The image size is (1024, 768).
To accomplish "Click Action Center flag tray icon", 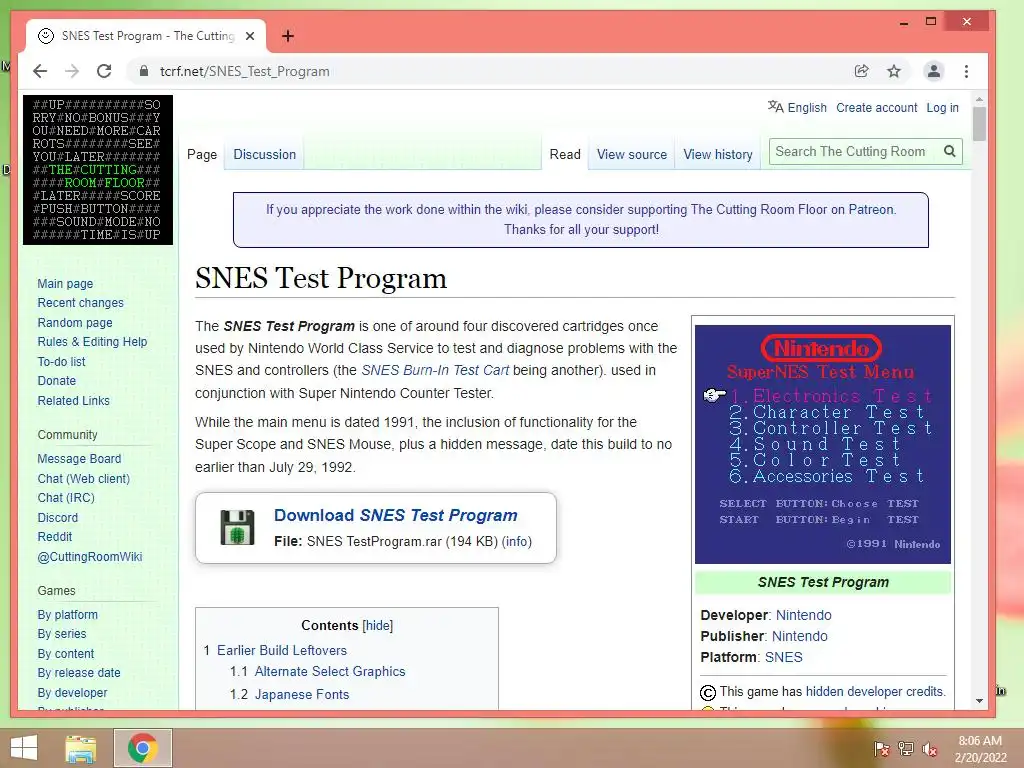I will [x=882, y=749].
